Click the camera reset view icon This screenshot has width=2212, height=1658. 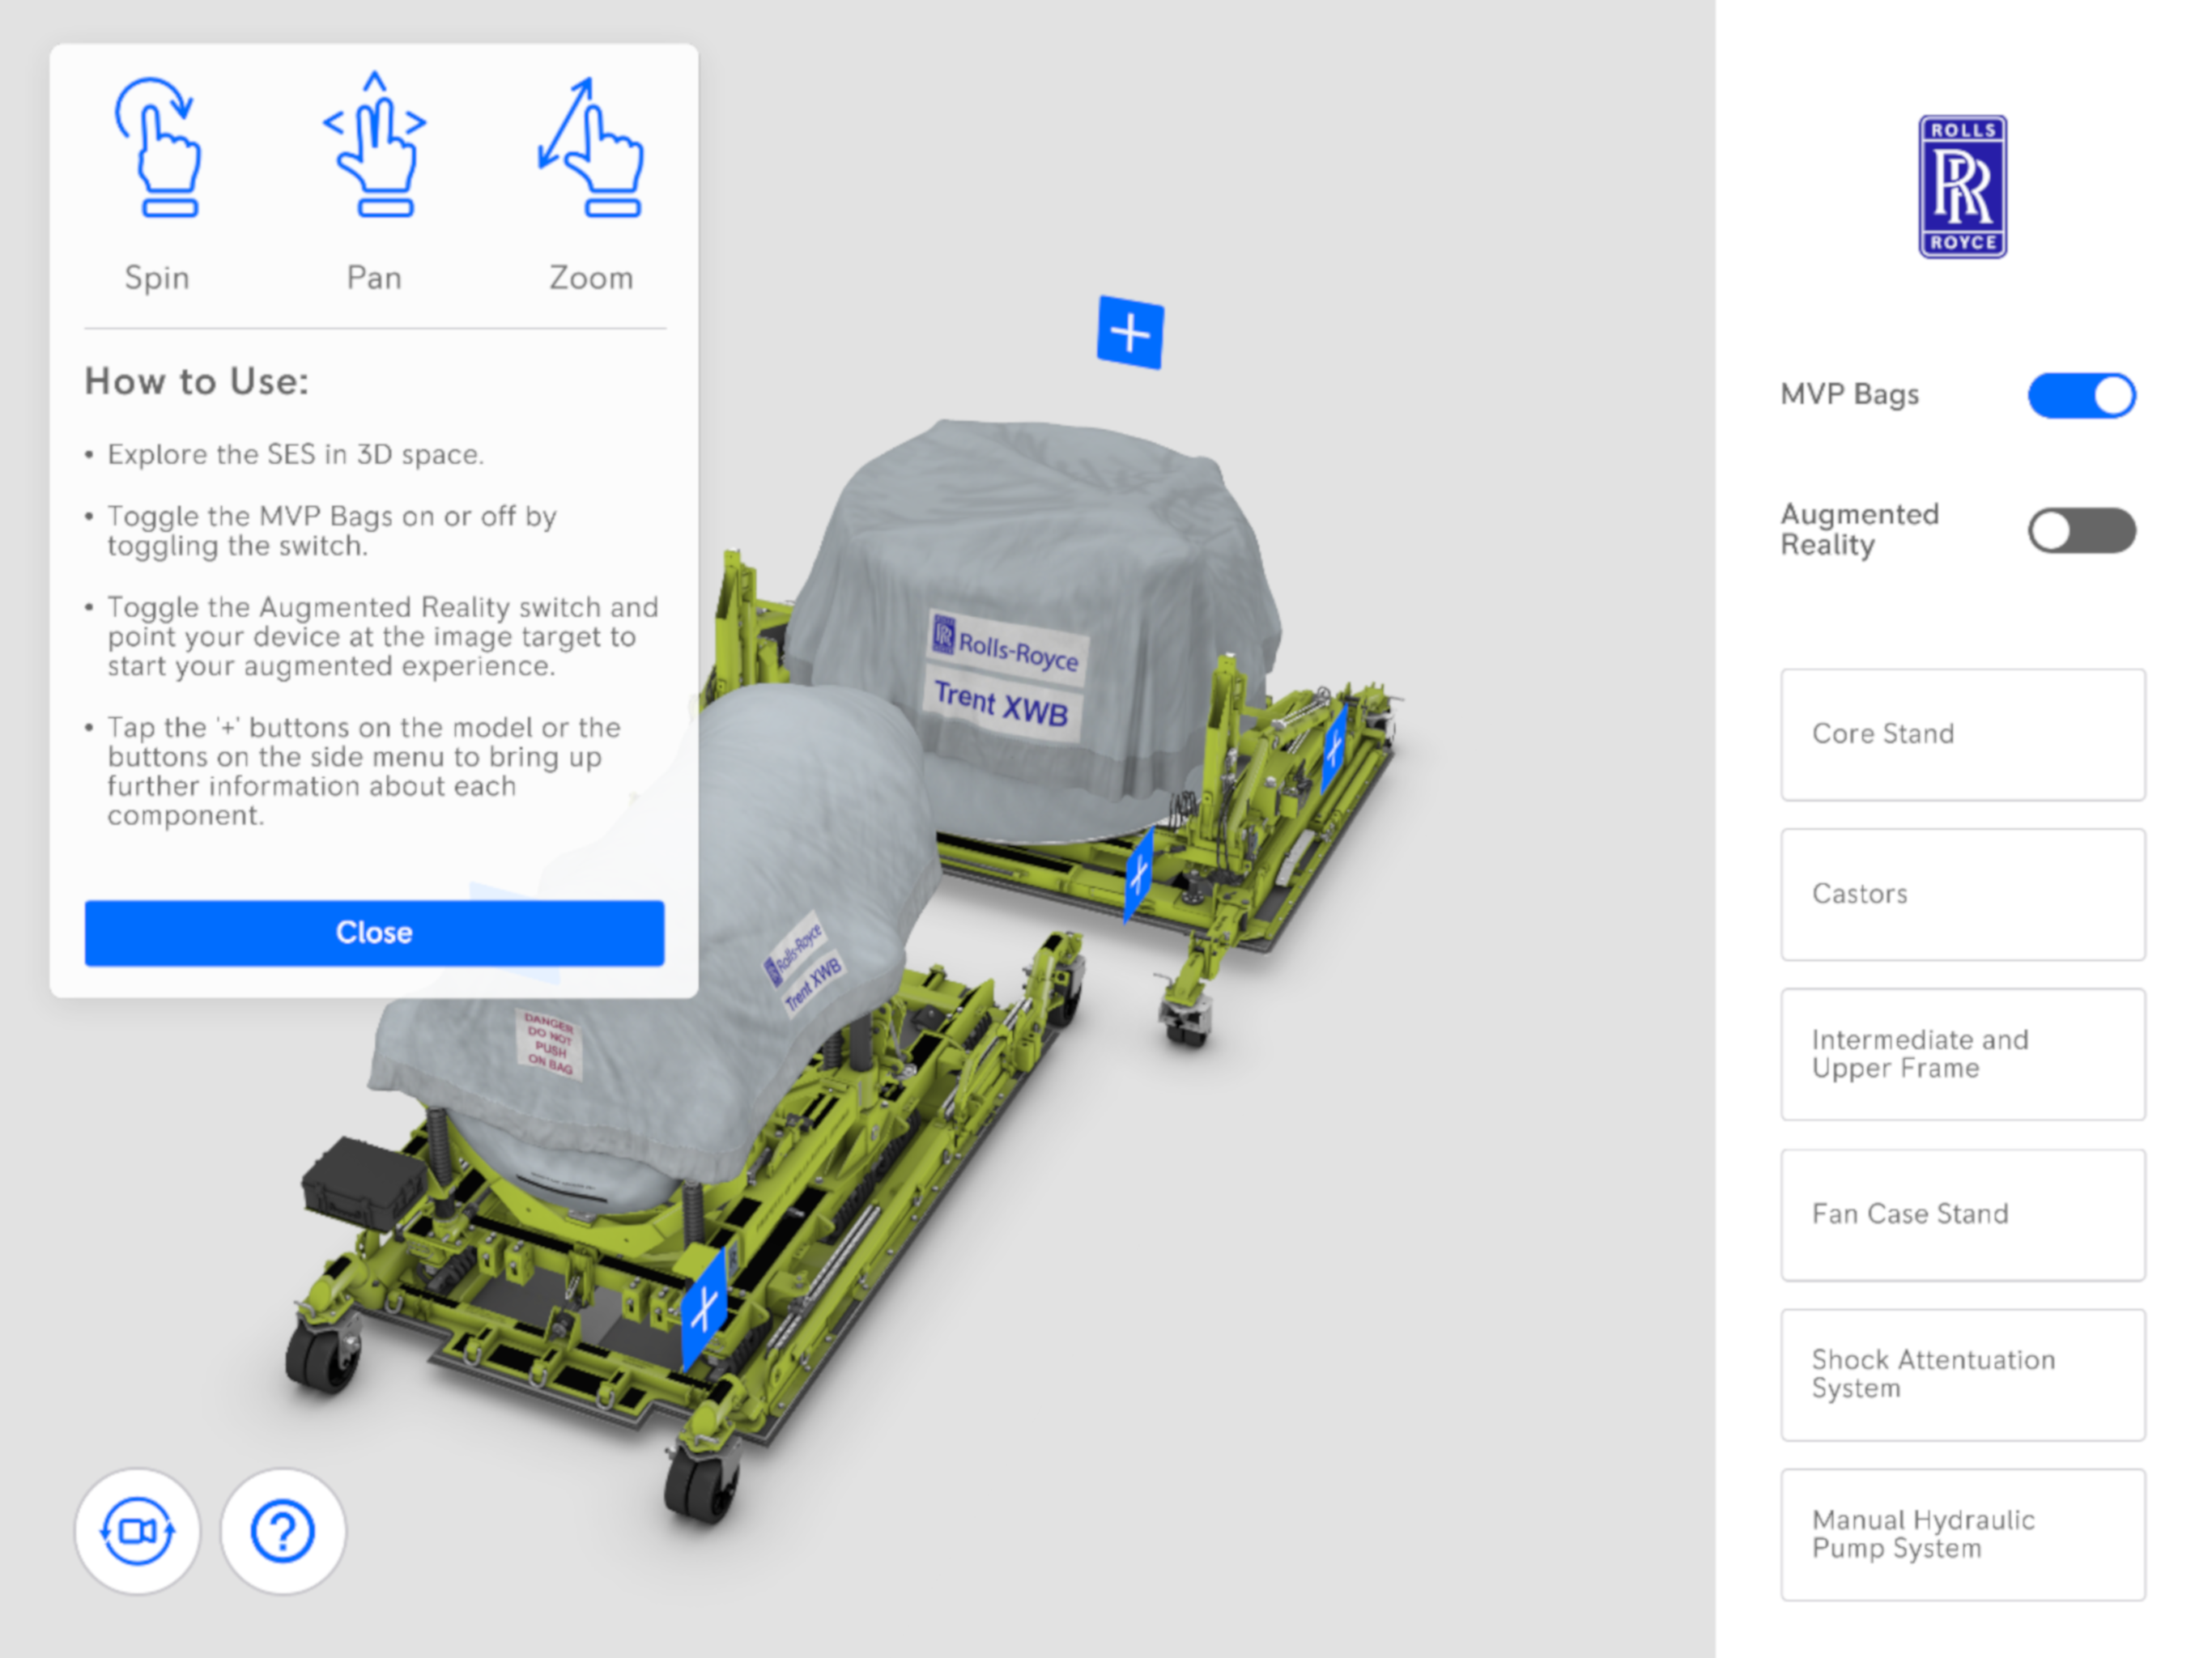pyautogui.click(x=138, y=1530)
